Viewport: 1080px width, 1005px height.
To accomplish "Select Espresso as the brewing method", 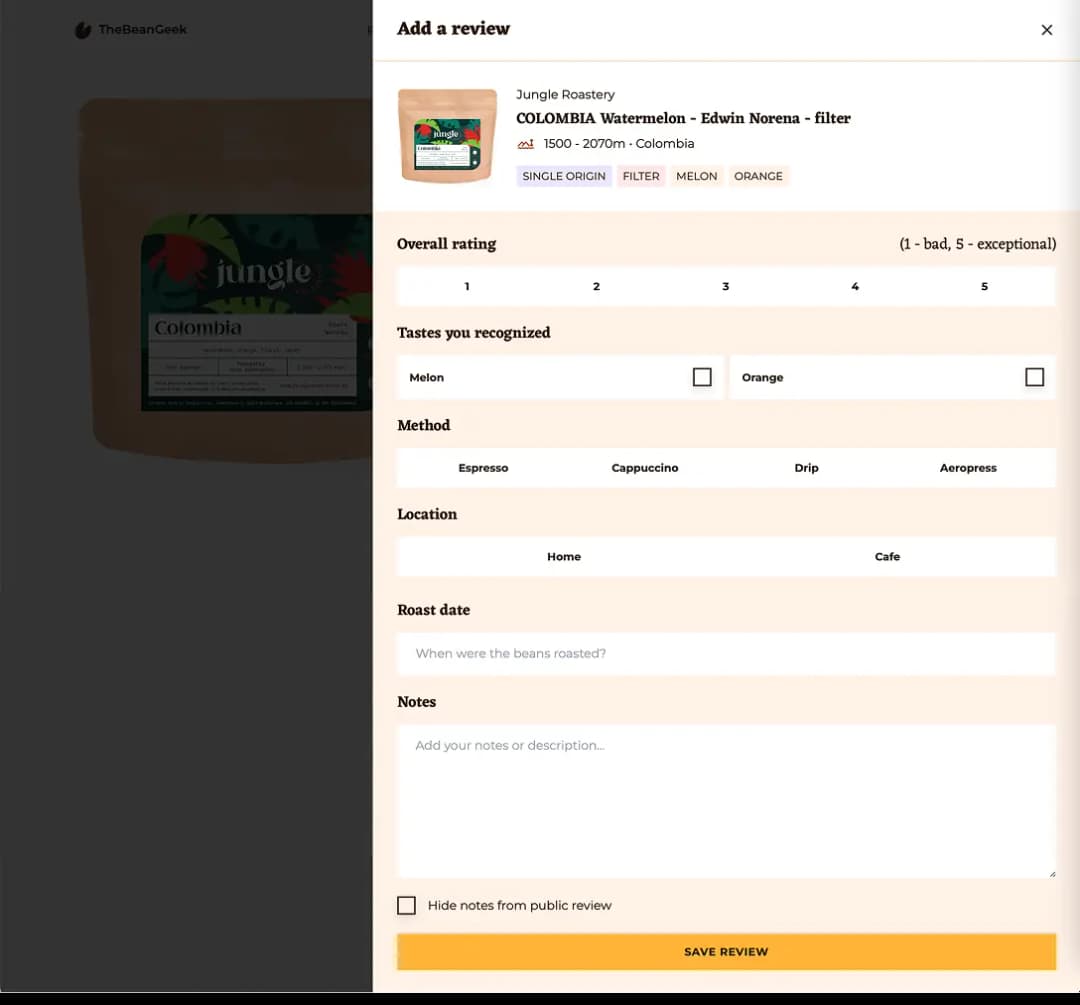I will (x=484, y=467).
